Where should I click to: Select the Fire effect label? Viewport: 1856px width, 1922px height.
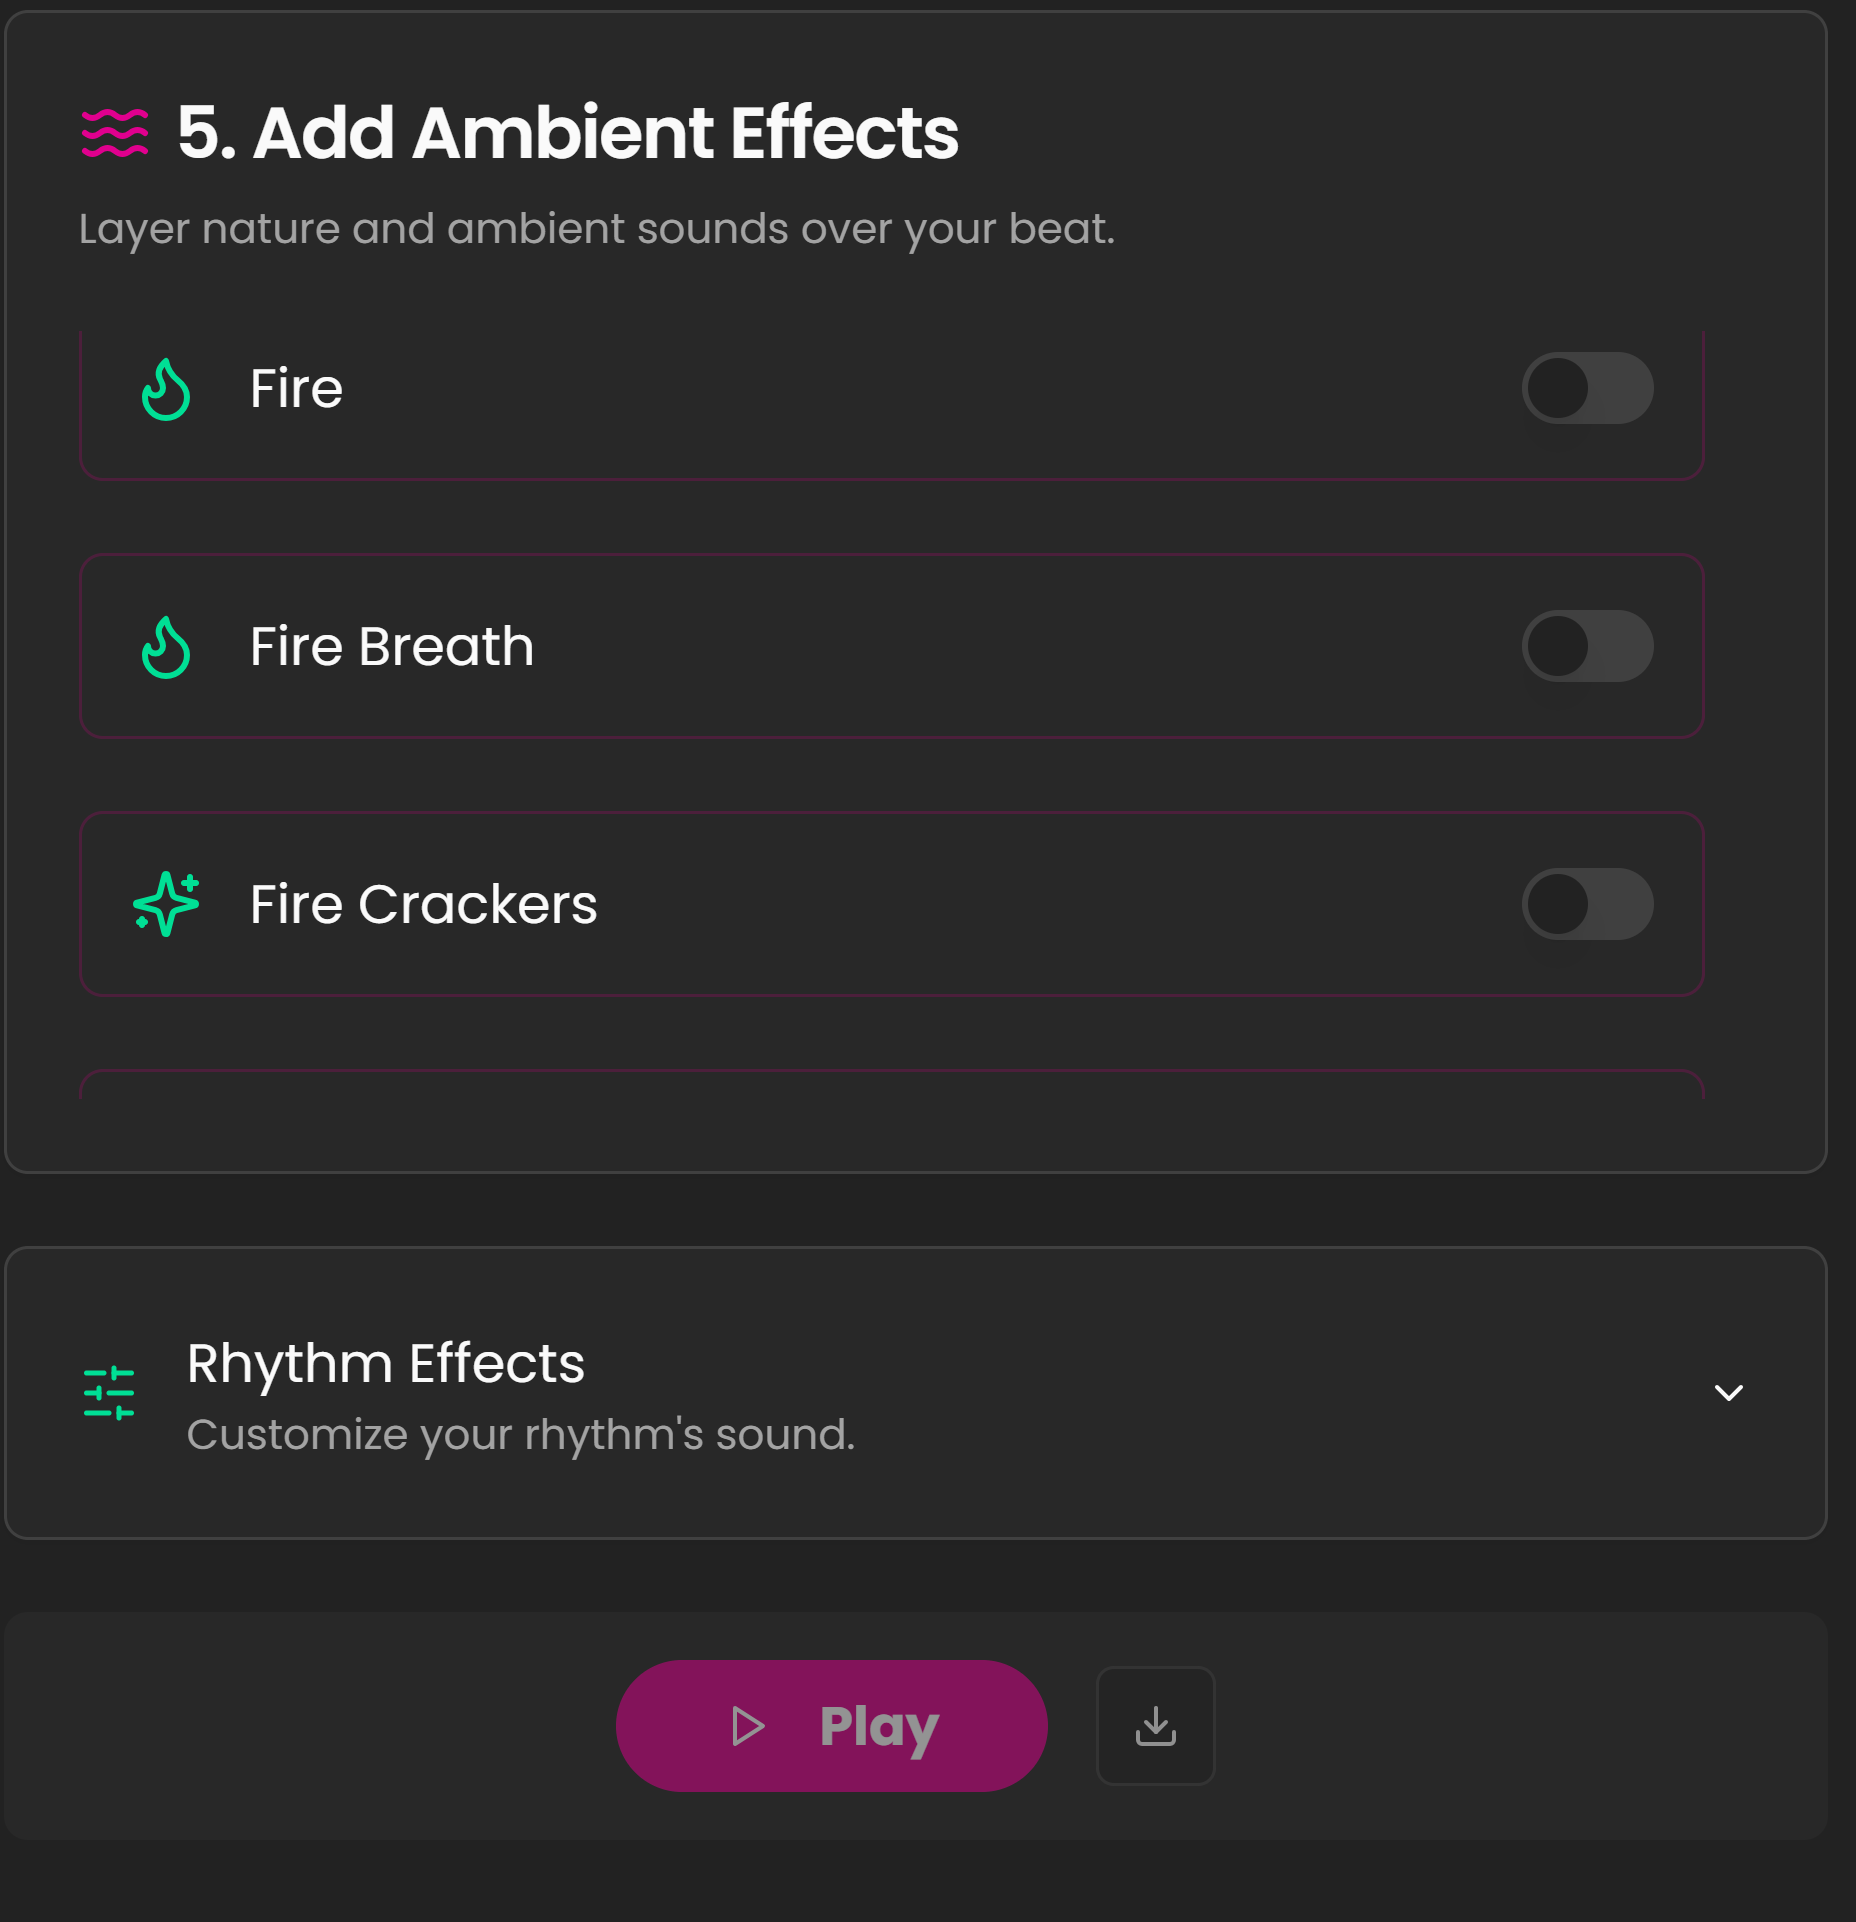(x=296, y=388)
